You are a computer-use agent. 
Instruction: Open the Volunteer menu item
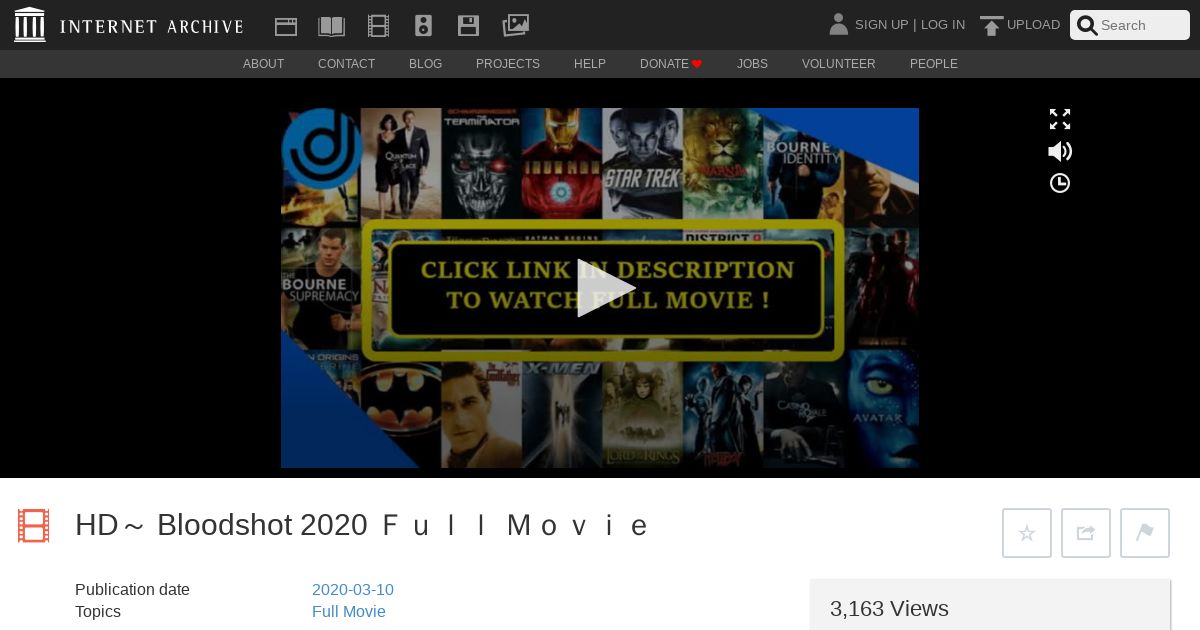[838, 64]
